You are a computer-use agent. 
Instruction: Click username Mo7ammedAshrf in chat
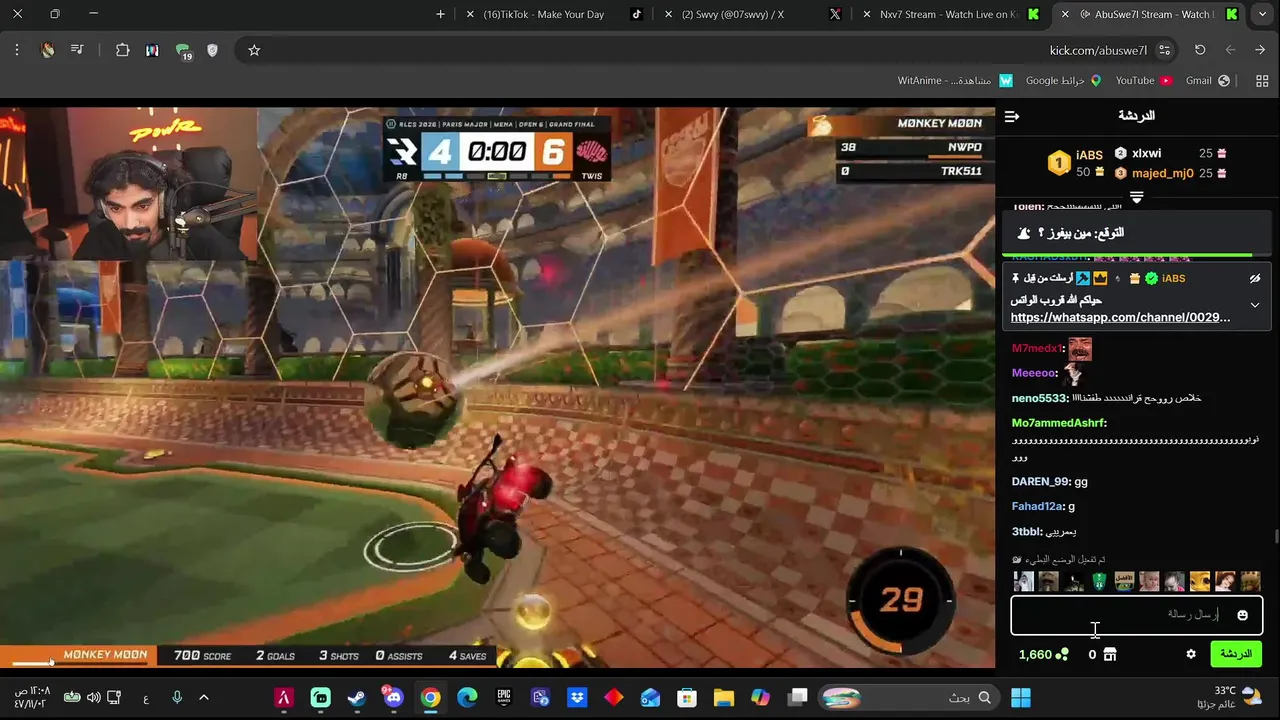pos(1059,423)
